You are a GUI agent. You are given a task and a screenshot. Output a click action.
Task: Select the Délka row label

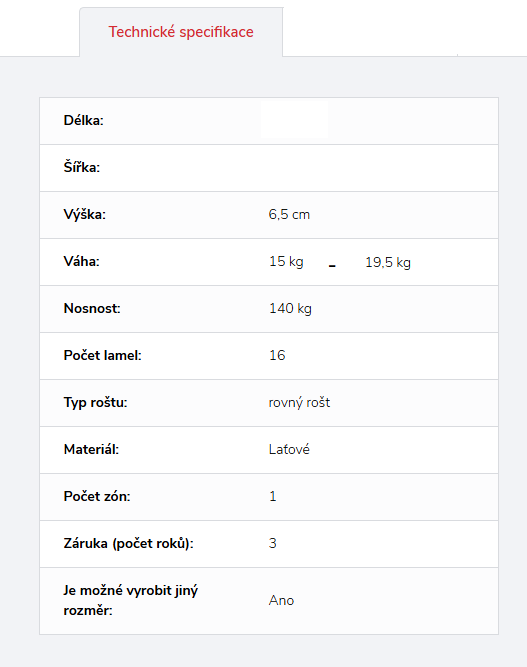(83, 120)
